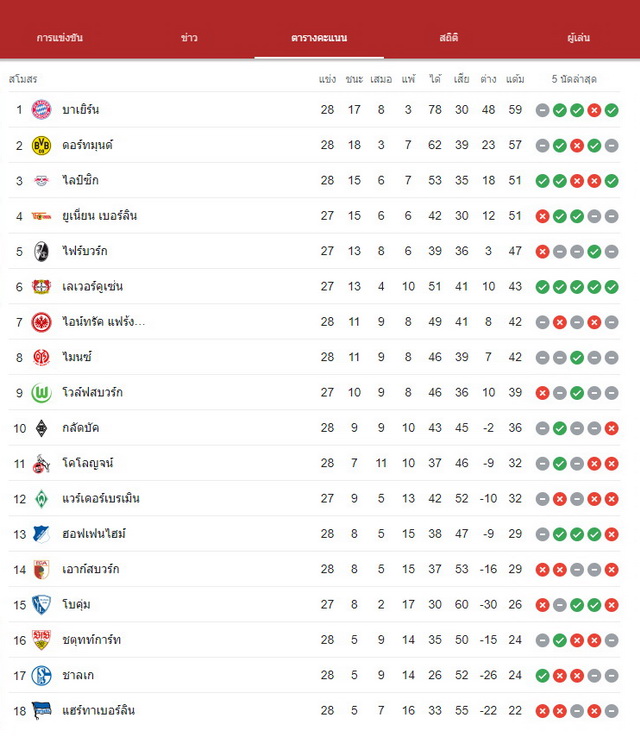Click the ตารางคะแนน tab

pyautogui.click(x=319, y=38)
